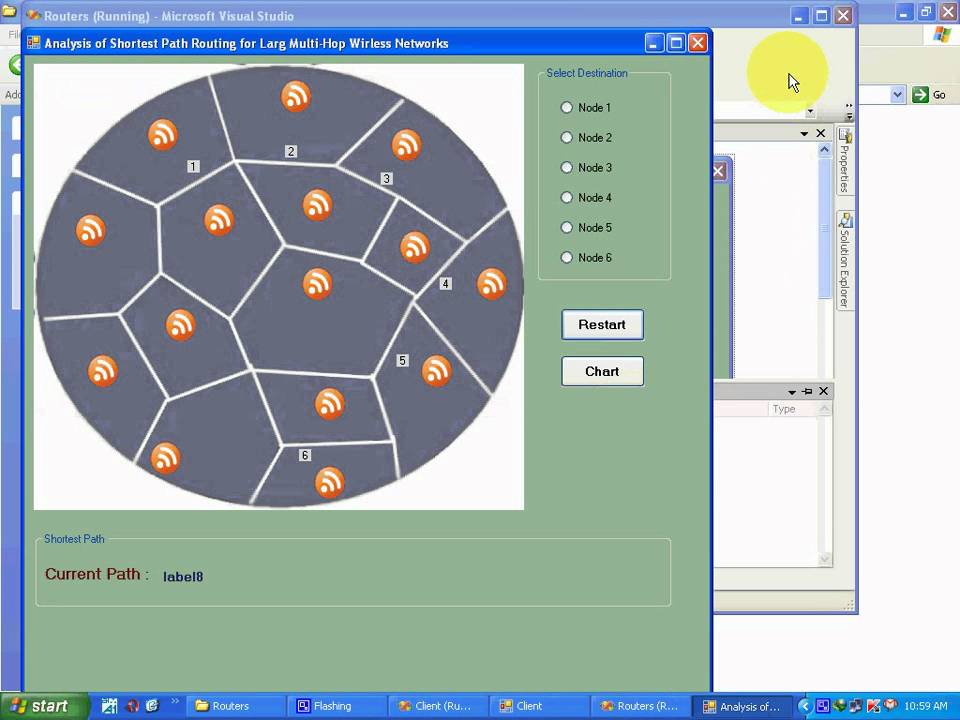
Task: Click router icon right of label 4
Action: point(492,284)
